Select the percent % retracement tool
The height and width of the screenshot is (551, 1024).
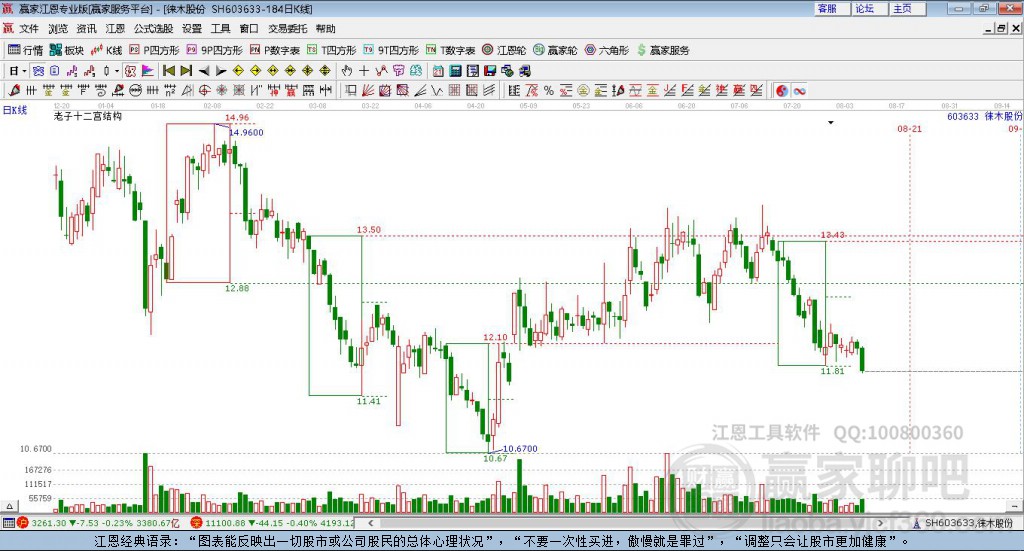coord(549,91)
